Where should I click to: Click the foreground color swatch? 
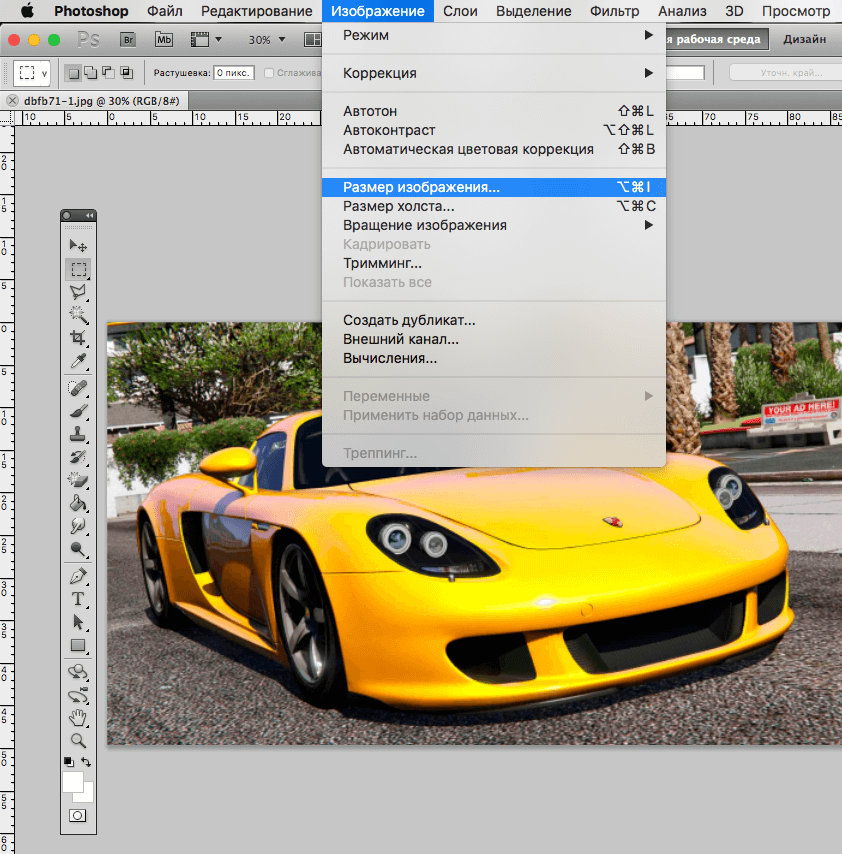[x=73, y=781]
